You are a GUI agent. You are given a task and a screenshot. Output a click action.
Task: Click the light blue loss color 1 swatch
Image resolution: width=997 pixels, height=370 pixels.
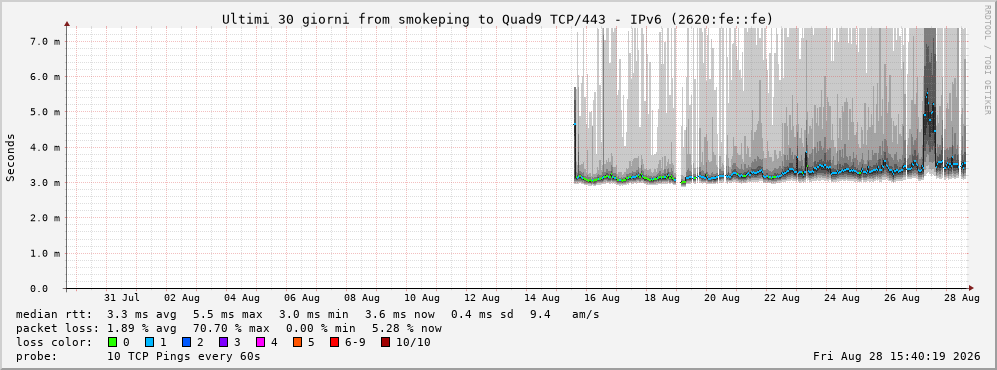(149, 342)
